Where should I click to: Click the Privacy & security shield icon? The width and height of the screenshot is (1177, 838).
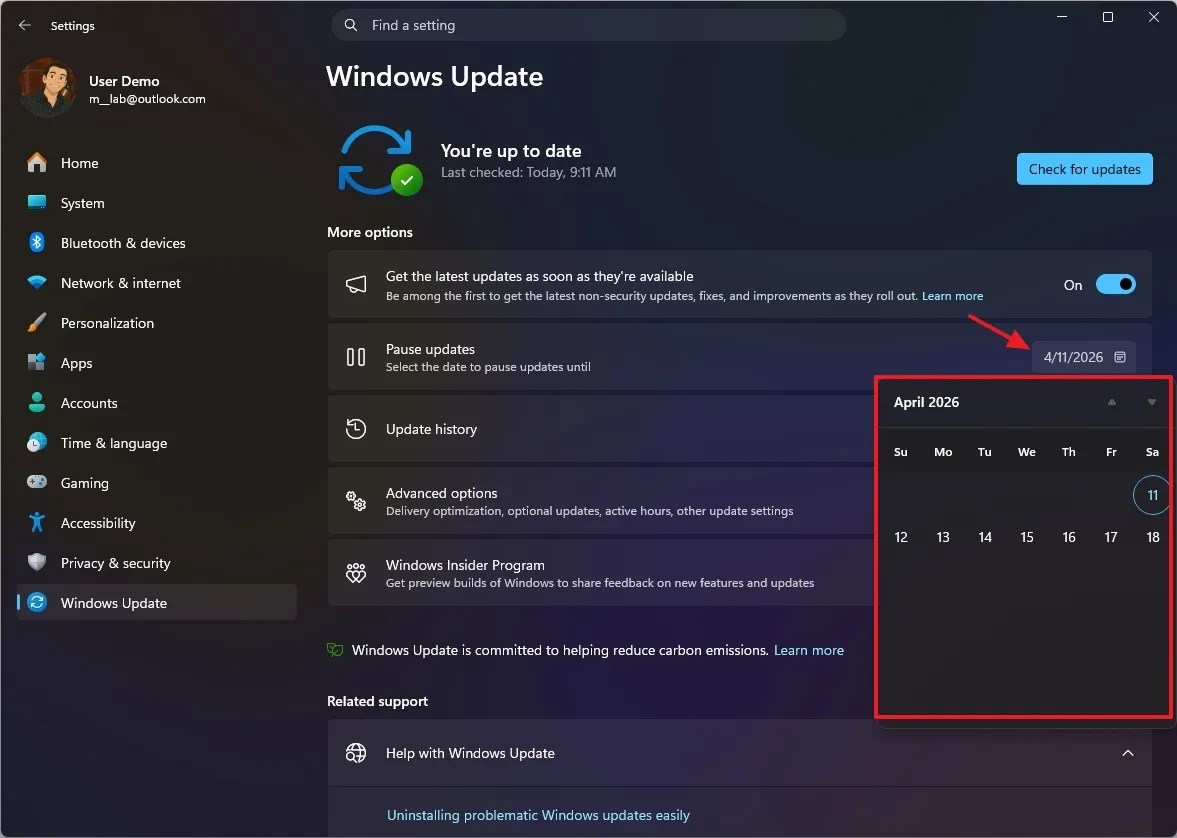click(x=37, y=562)
